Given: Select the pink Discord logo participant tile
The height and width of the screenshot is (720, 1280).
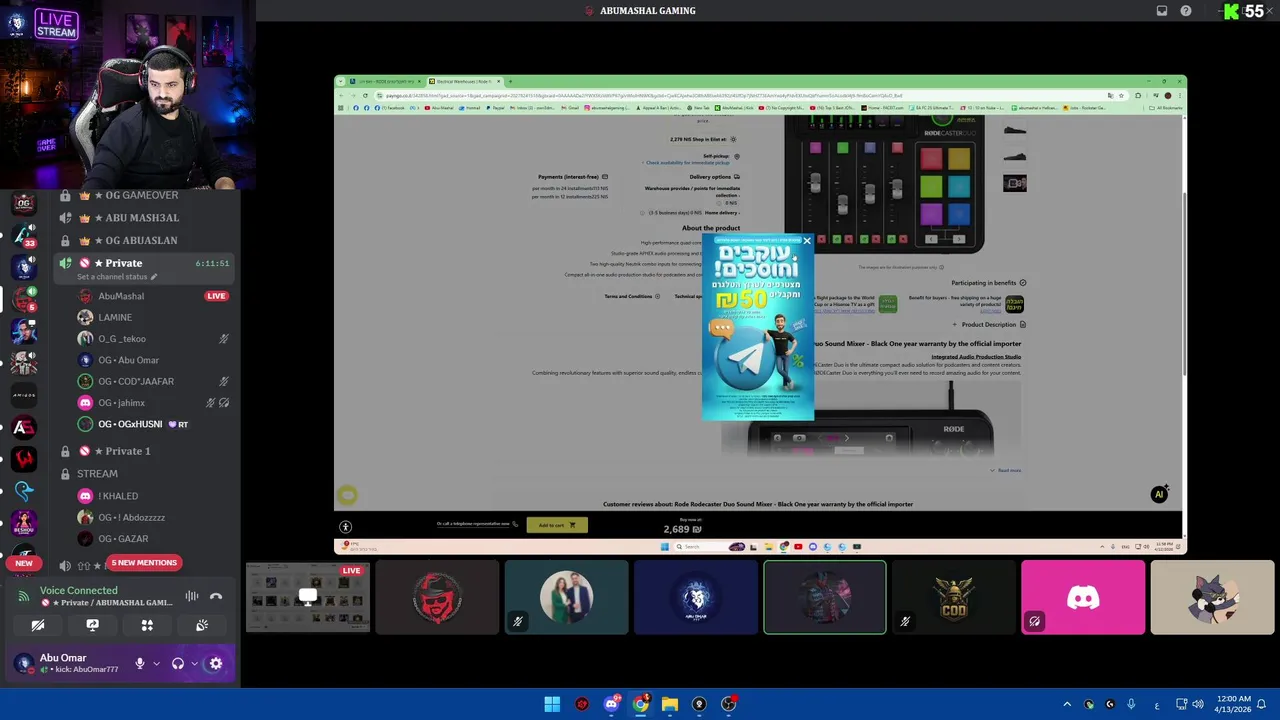Looking at the screenshot, I should point(1083,597).
